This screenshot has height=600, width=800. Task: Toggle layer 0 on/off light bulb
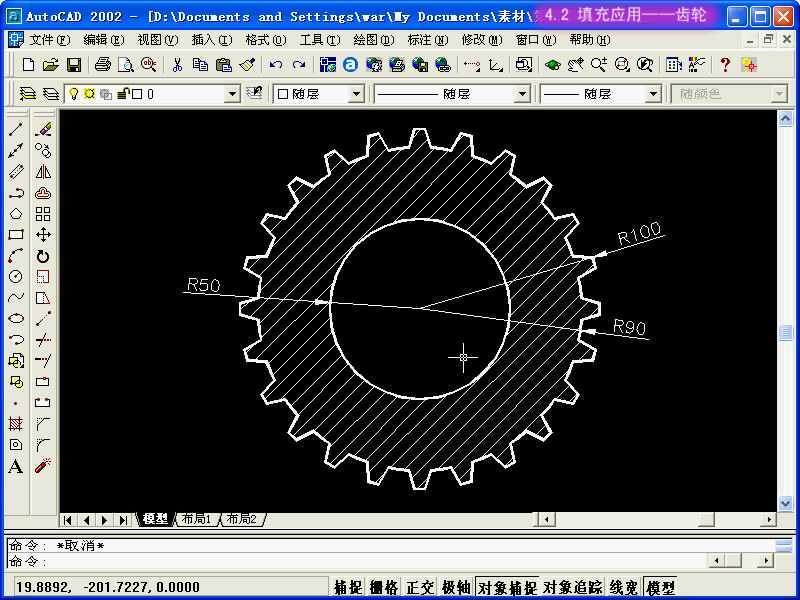click(73, 94)
